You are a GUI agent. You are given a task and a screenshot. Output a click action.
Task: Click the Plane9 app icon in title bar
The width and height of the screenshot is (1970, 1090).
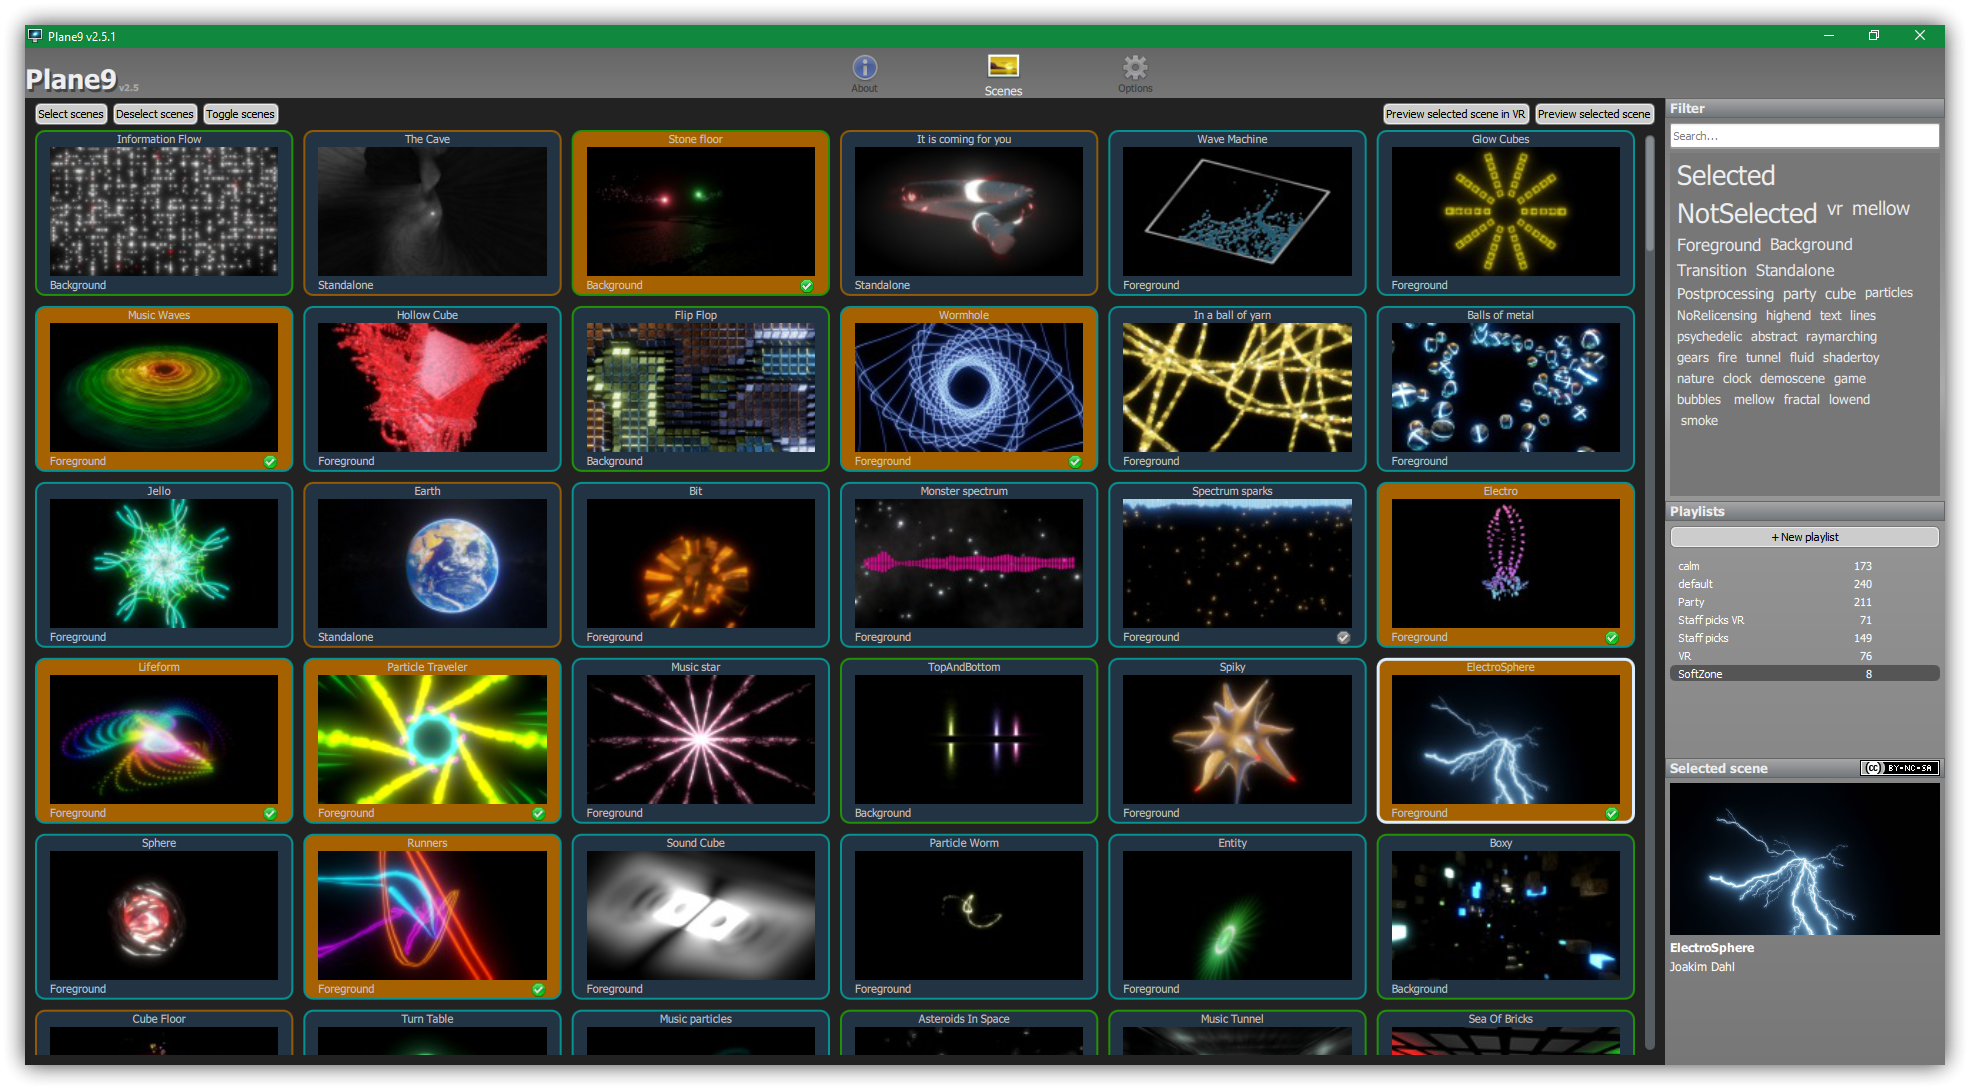pos(36,36)
